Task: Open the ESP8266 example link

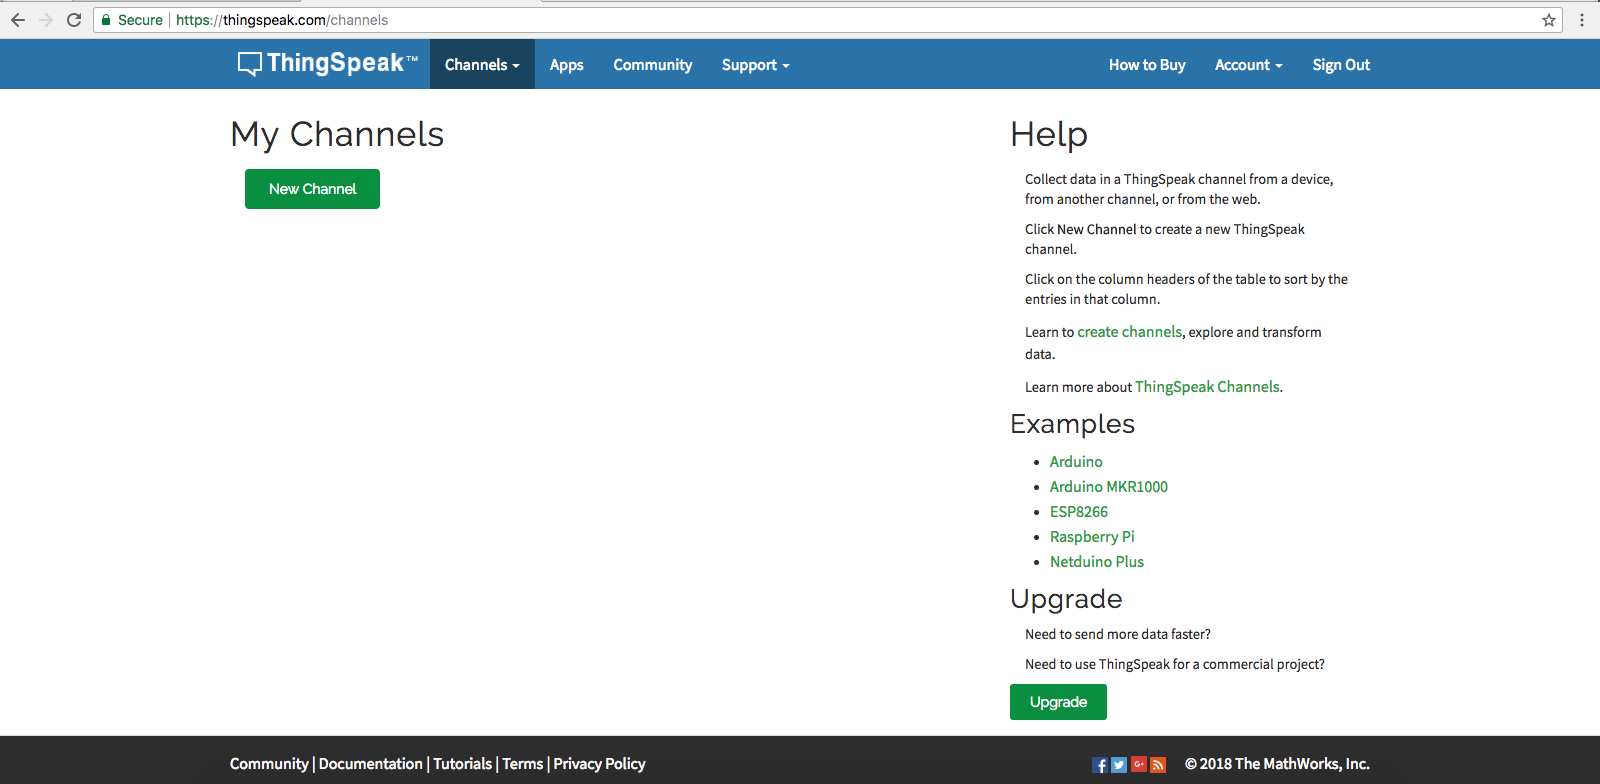Action: [x=1078, y=512]
